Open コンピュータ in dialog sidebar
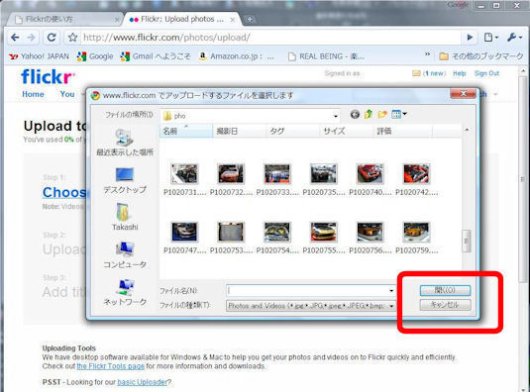The image size is (530, 392). (x=125, y=255)
